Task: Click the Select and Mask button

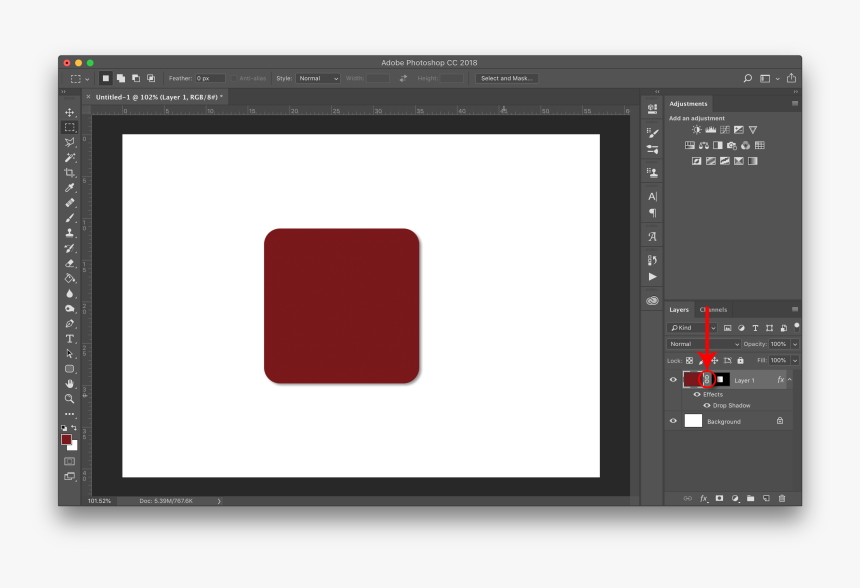Action: (506, 78)
